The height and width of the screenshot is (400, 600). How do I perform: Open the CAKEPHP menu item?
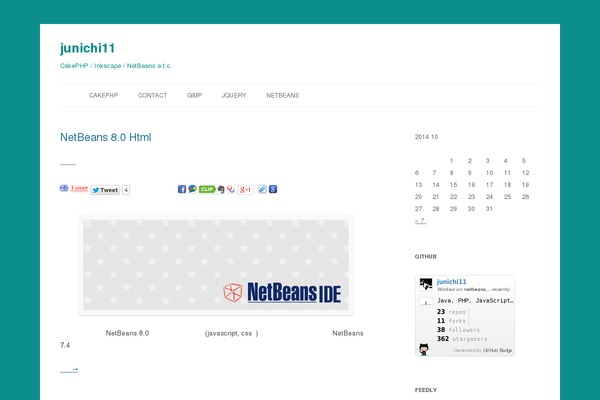coord(103,95)
